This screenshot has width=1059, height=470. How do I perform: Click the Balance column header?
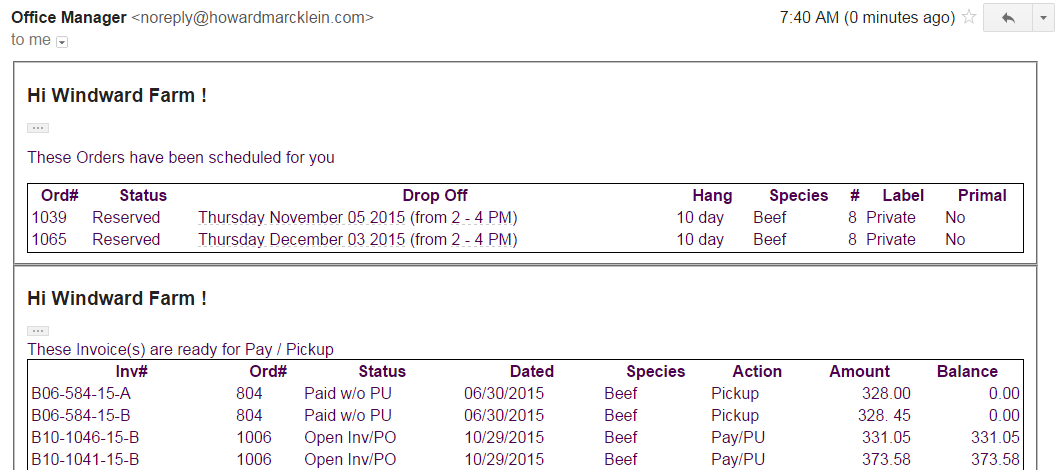click(x=967, y=371)
